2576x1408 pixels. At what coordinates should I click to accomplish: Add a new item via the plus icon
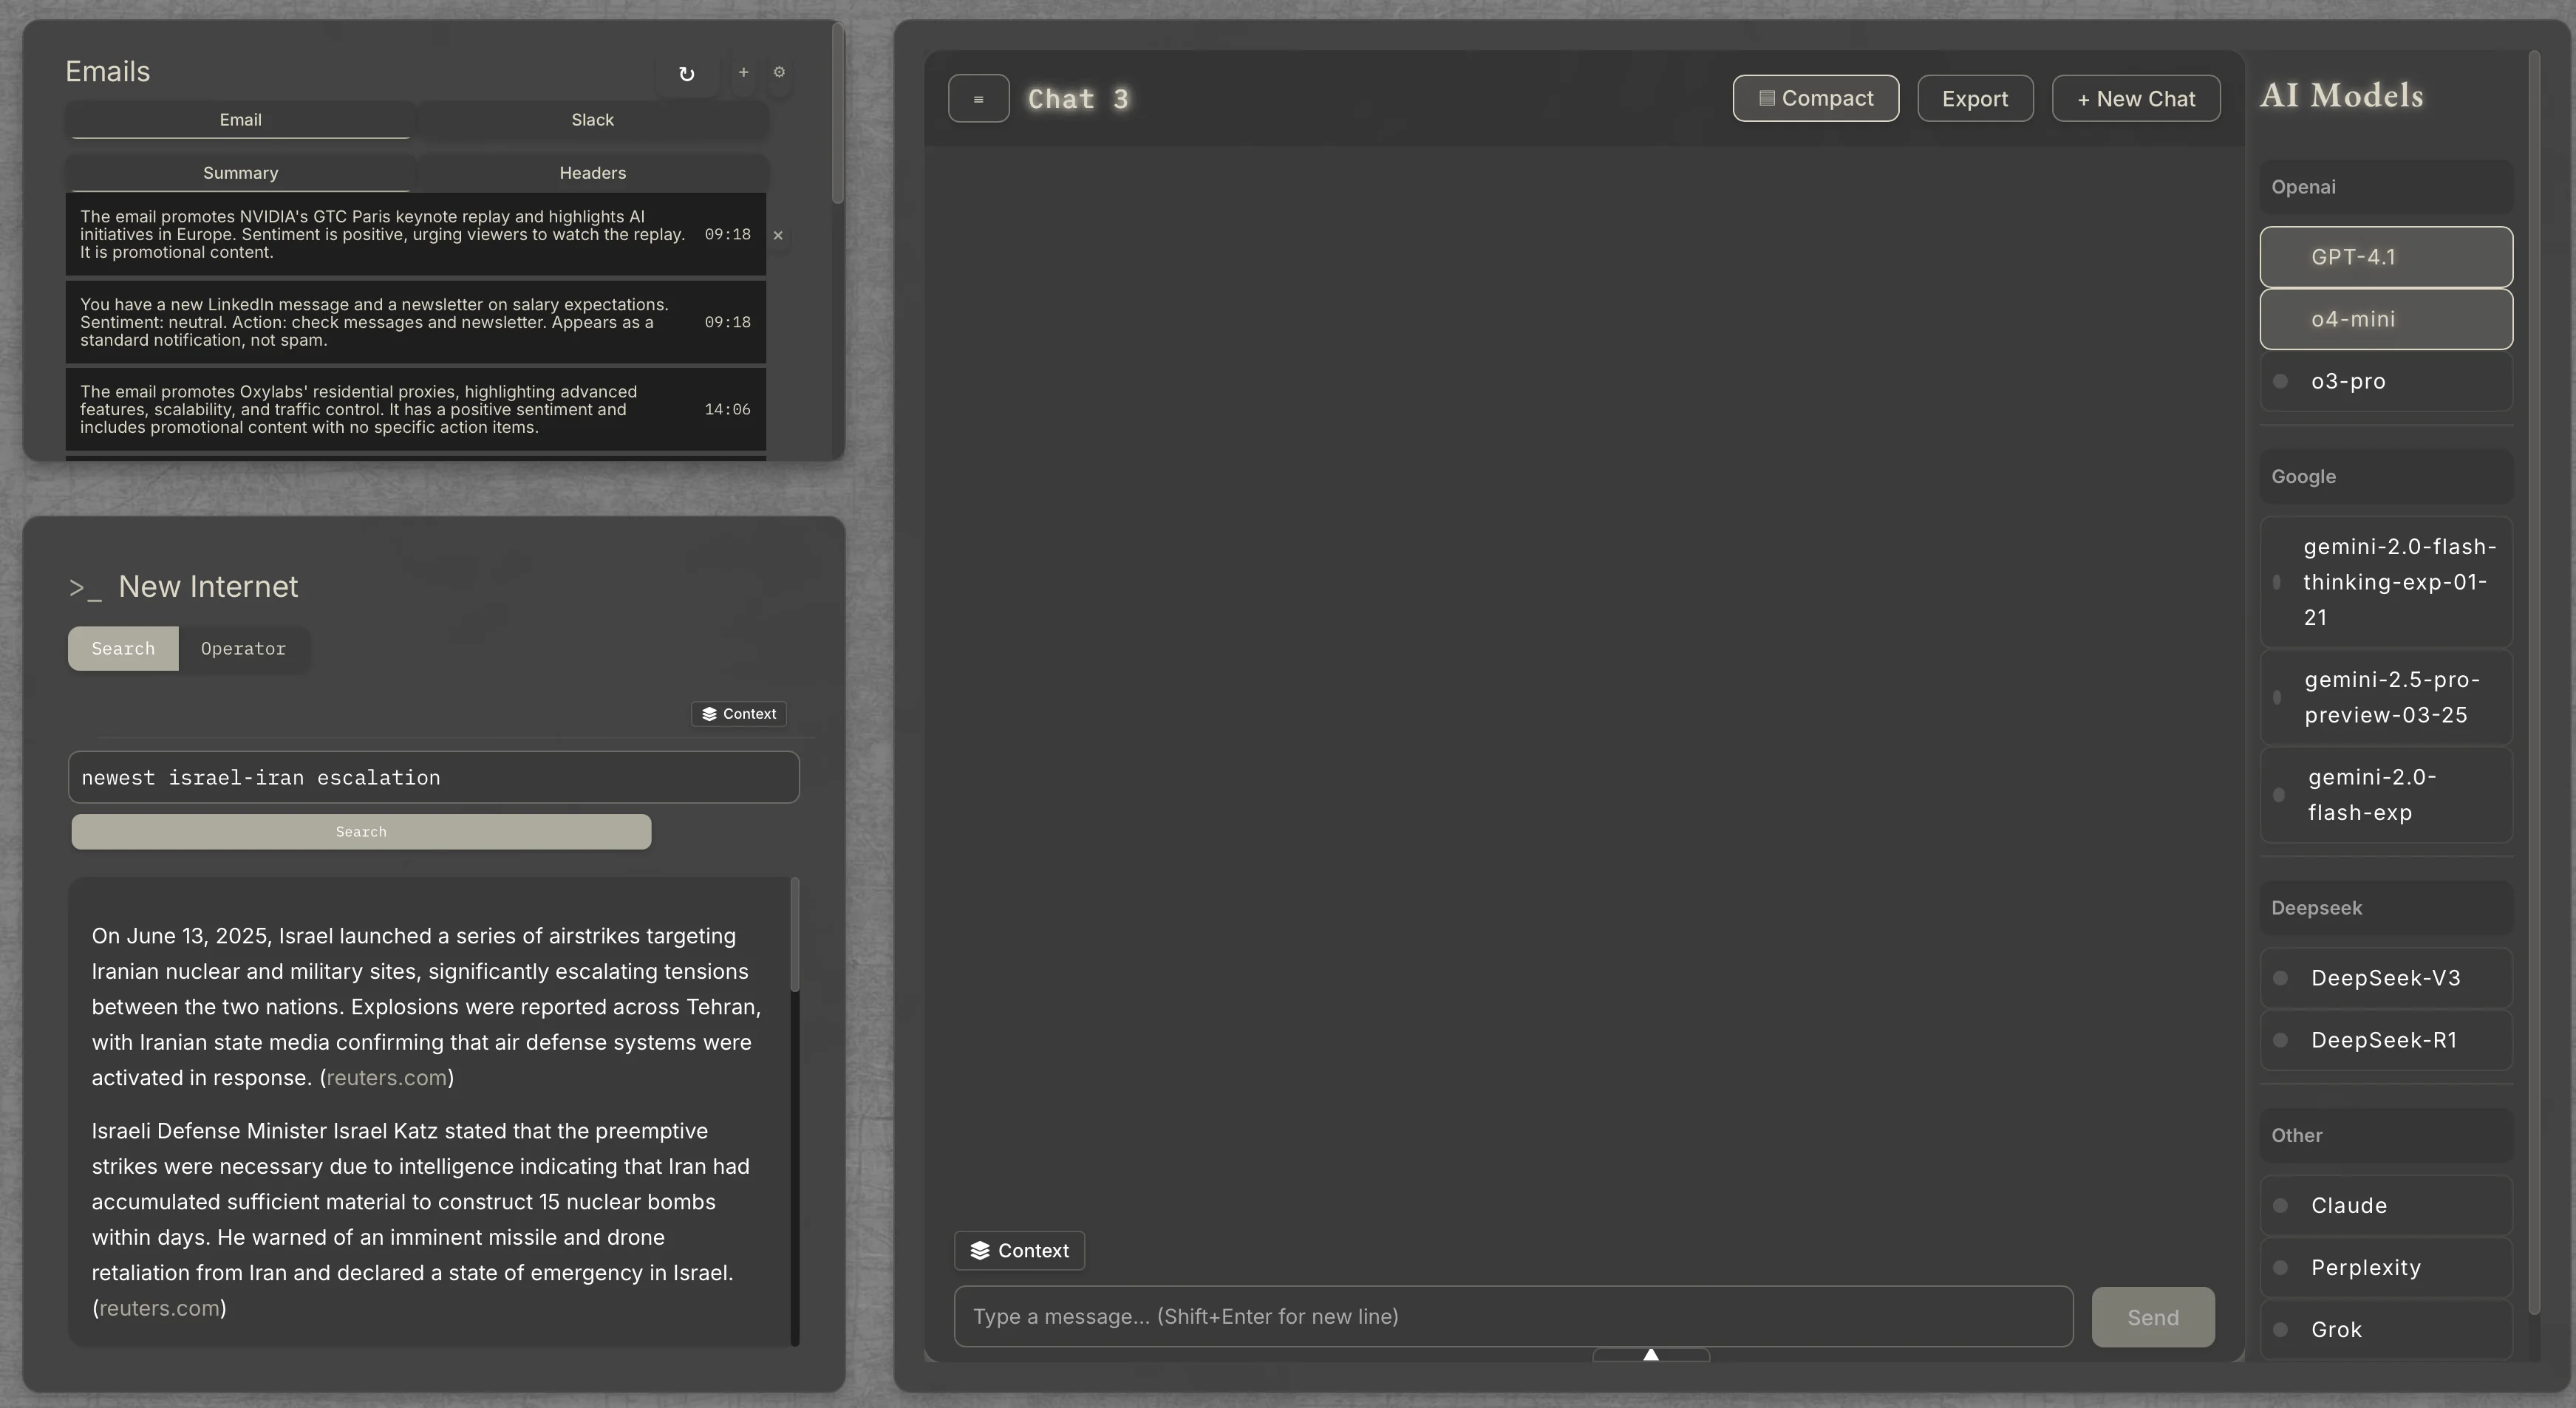743,73
